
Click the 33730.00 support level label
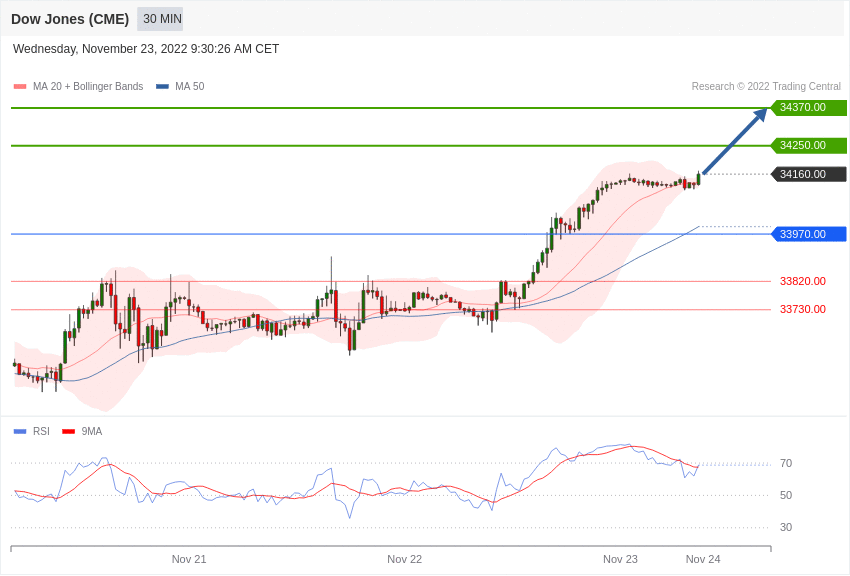point(803,309)
